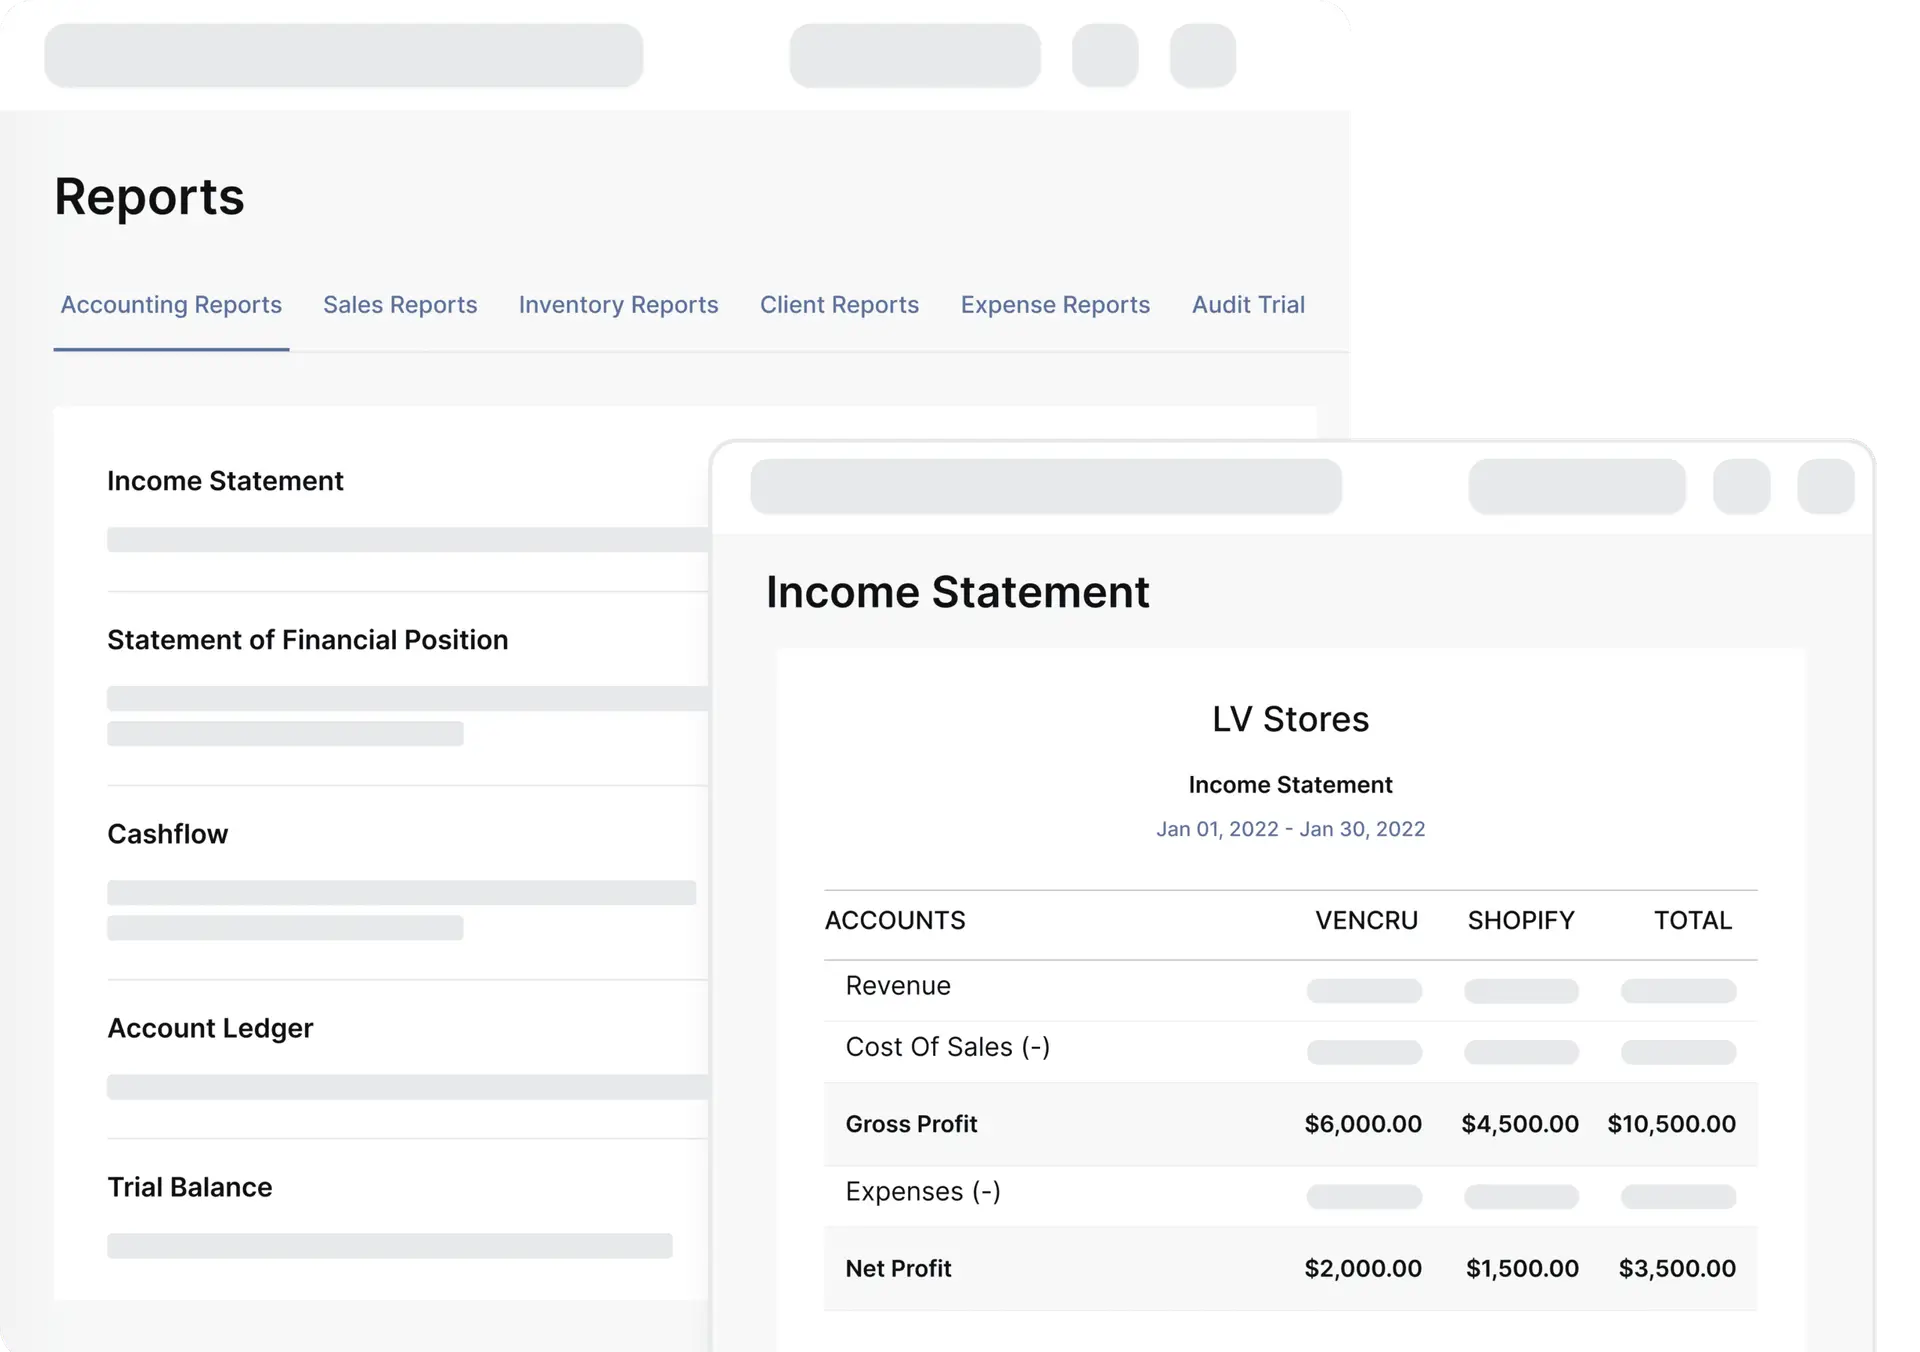1920x1352 pixels.
Task: Select the Statement of Financial Position entry
Action: (308, 639)
